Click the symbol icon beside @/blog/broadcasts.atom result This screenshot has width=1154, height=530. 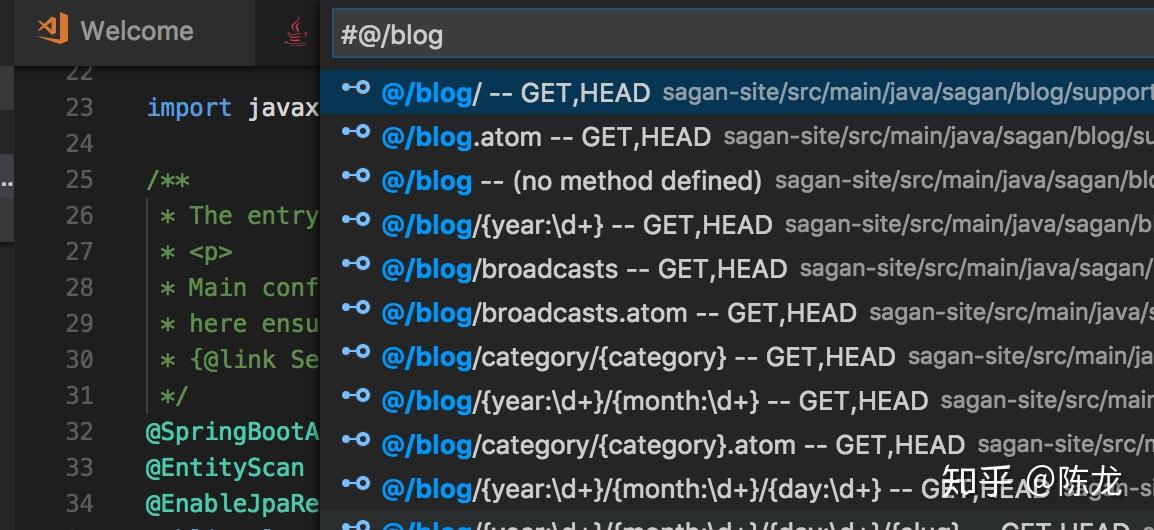pyautogui.click(x=356, y=308)
